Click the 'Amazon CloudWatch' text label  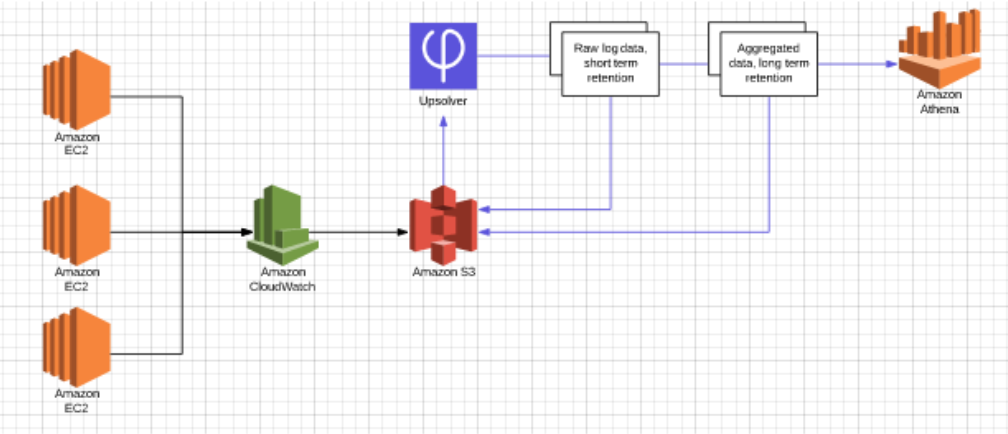281,279
